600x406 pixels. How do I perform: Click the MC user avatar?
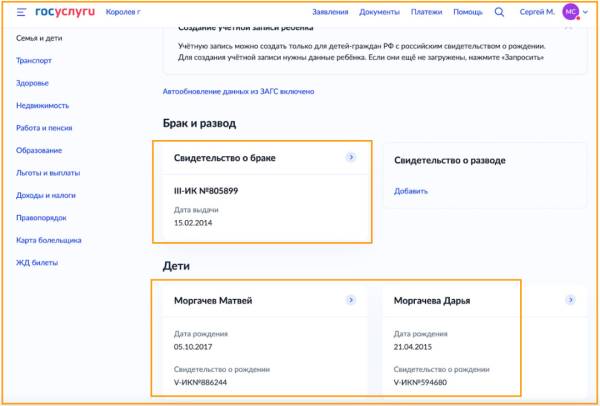570,12
